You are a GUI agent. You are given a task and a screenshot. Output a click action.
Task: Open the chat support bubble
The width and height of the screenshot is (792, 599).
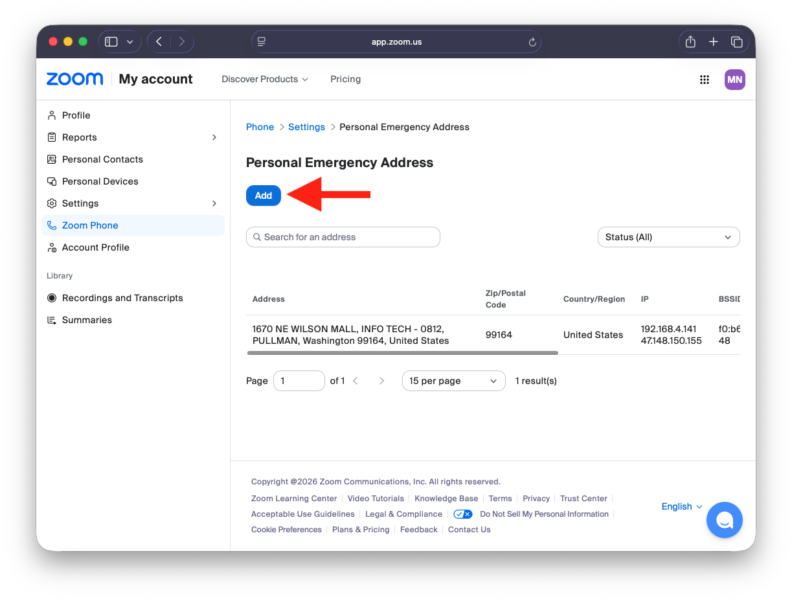click(724, 519)
